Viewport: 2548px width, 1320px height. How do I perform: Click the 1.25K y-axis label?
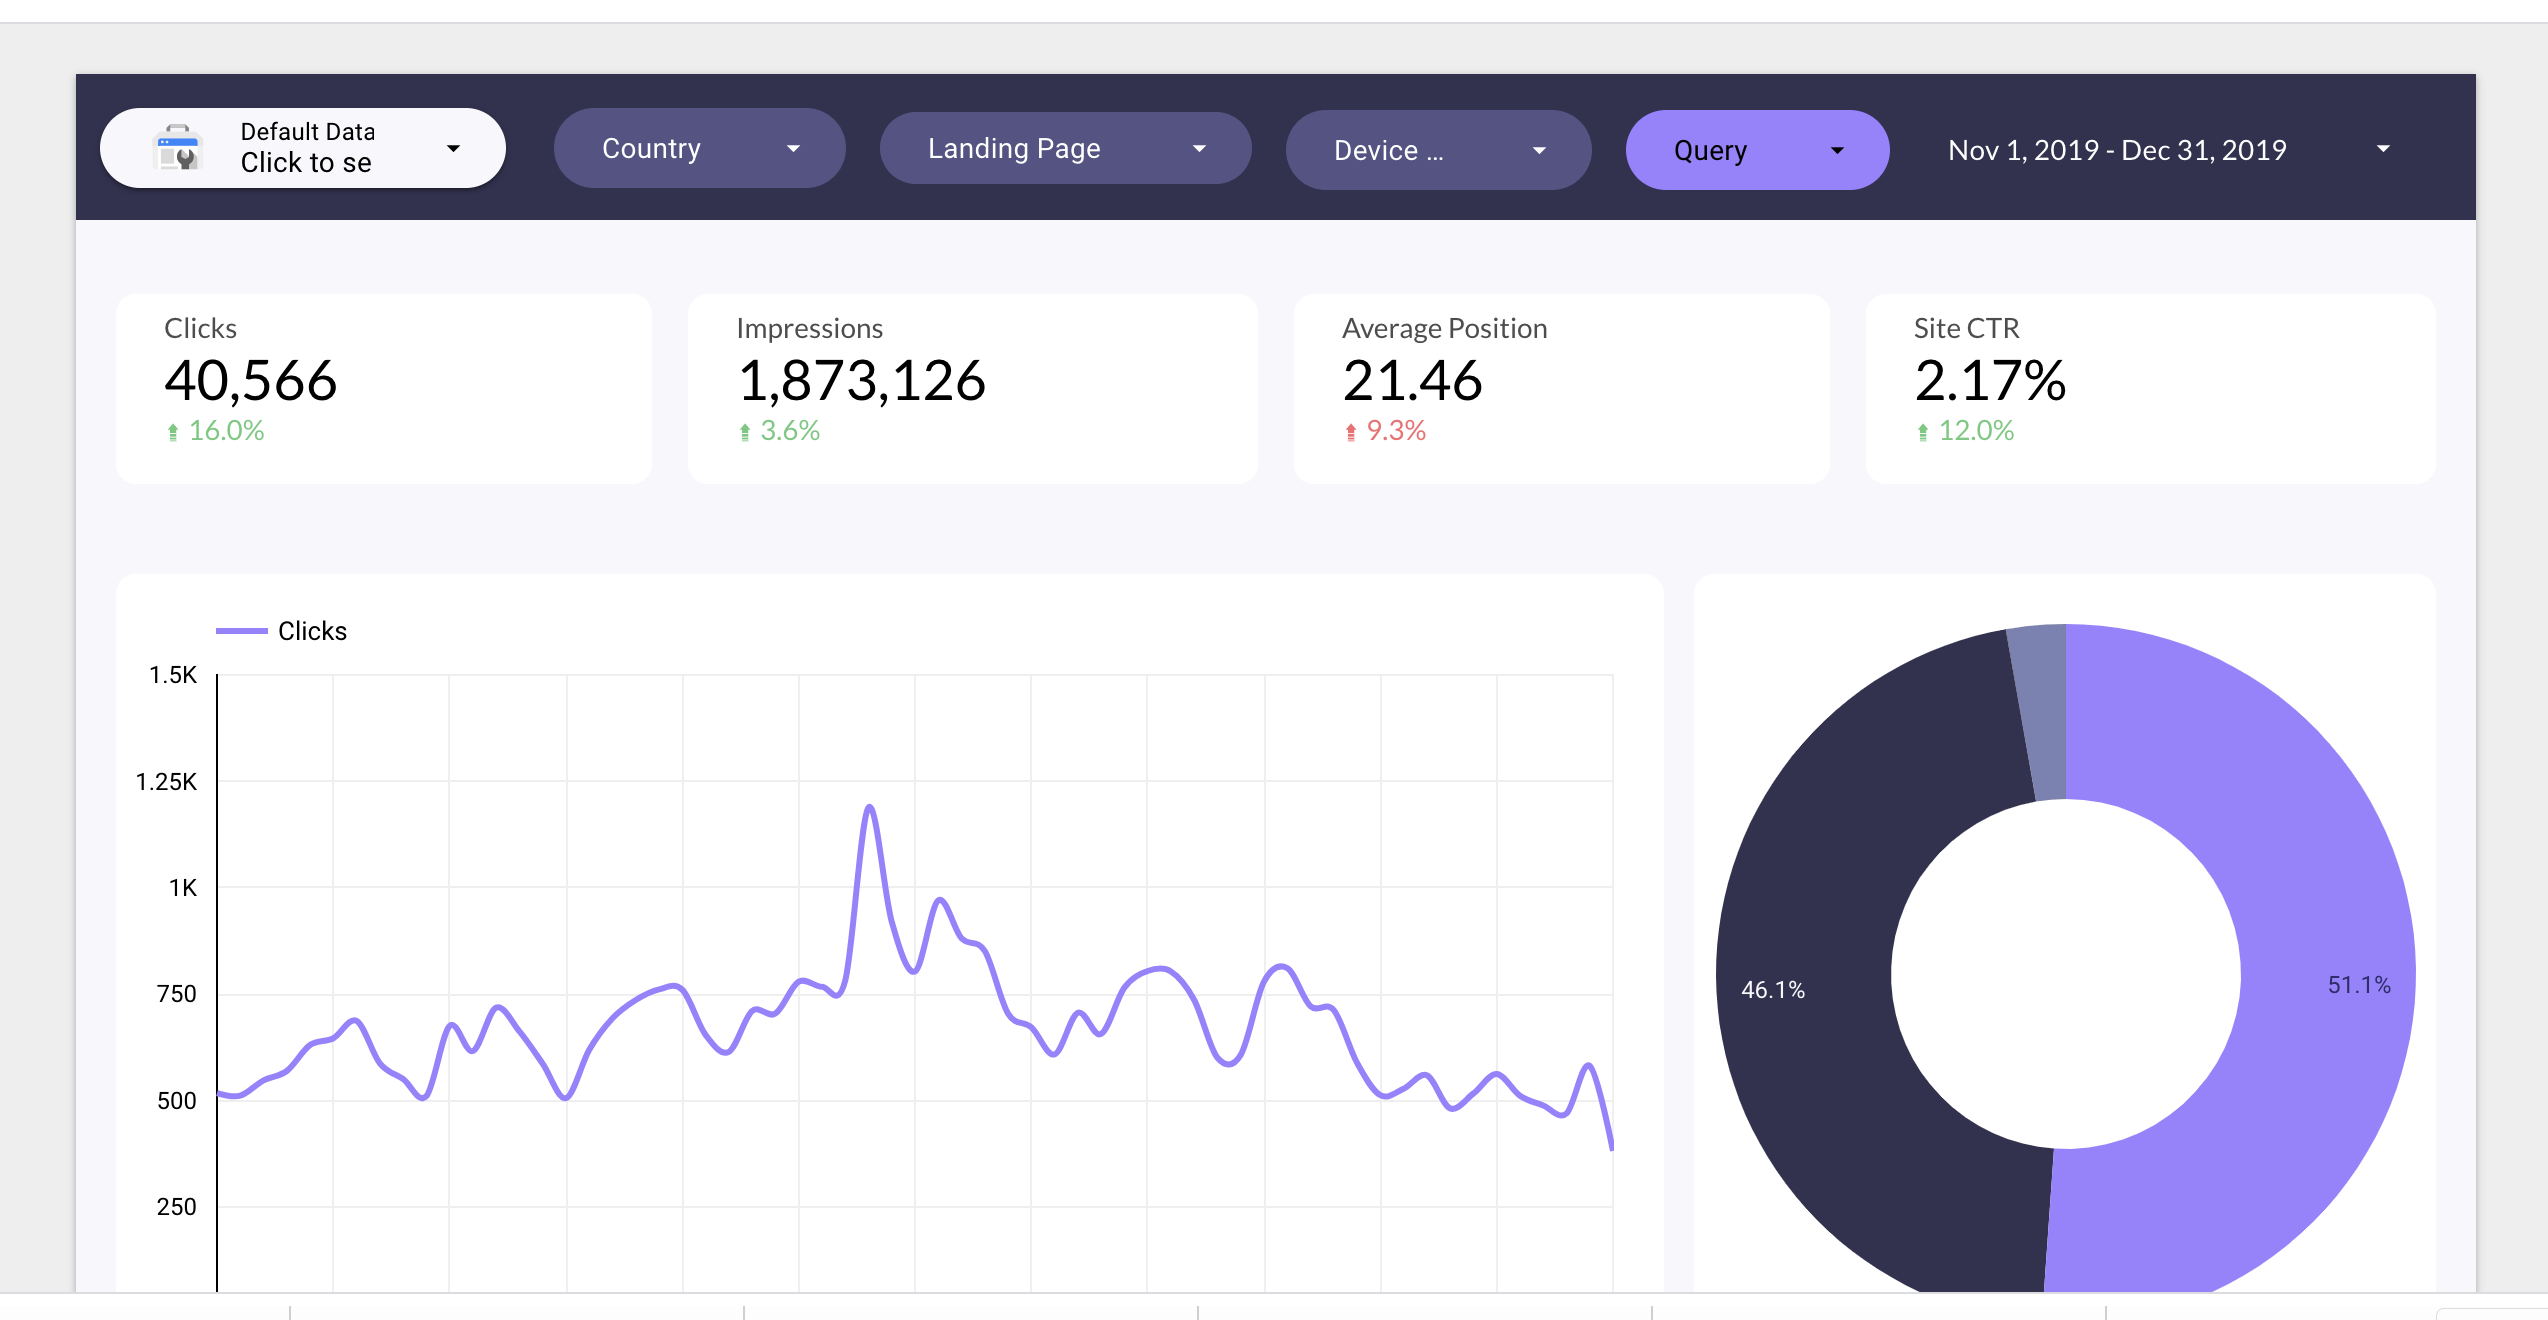tap(166, 782)
